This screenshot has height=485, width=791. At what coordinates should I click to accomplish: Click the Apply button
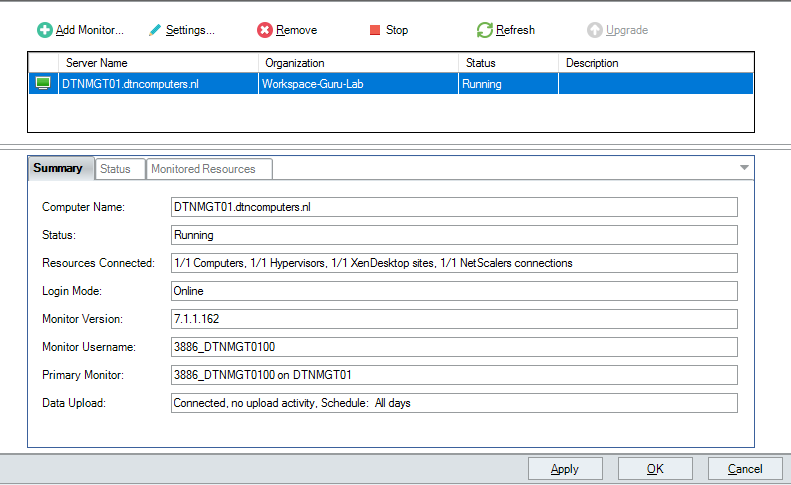(565, 469)
